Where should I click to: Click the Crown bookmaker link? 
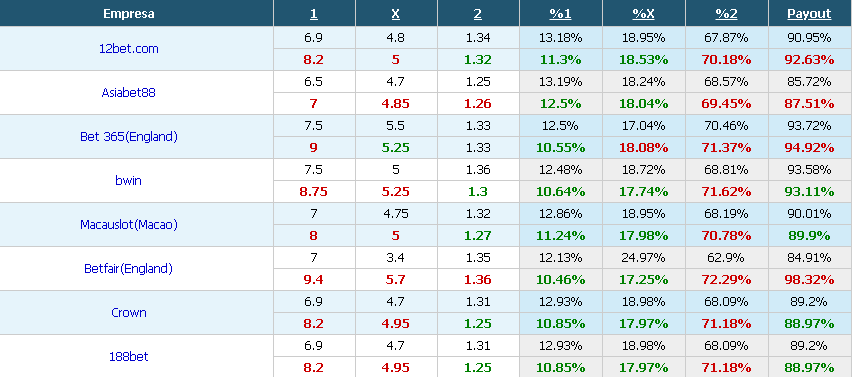[x=128, y=312]
